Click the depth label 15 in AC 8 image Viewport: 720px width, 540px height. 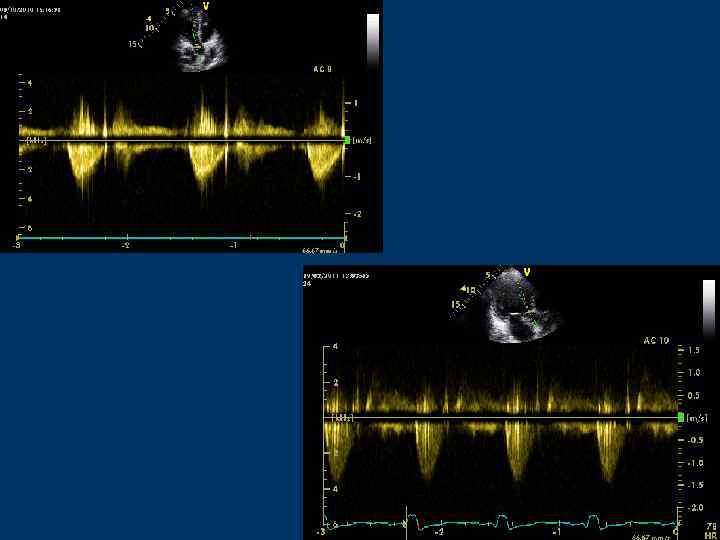coord(133,44)
